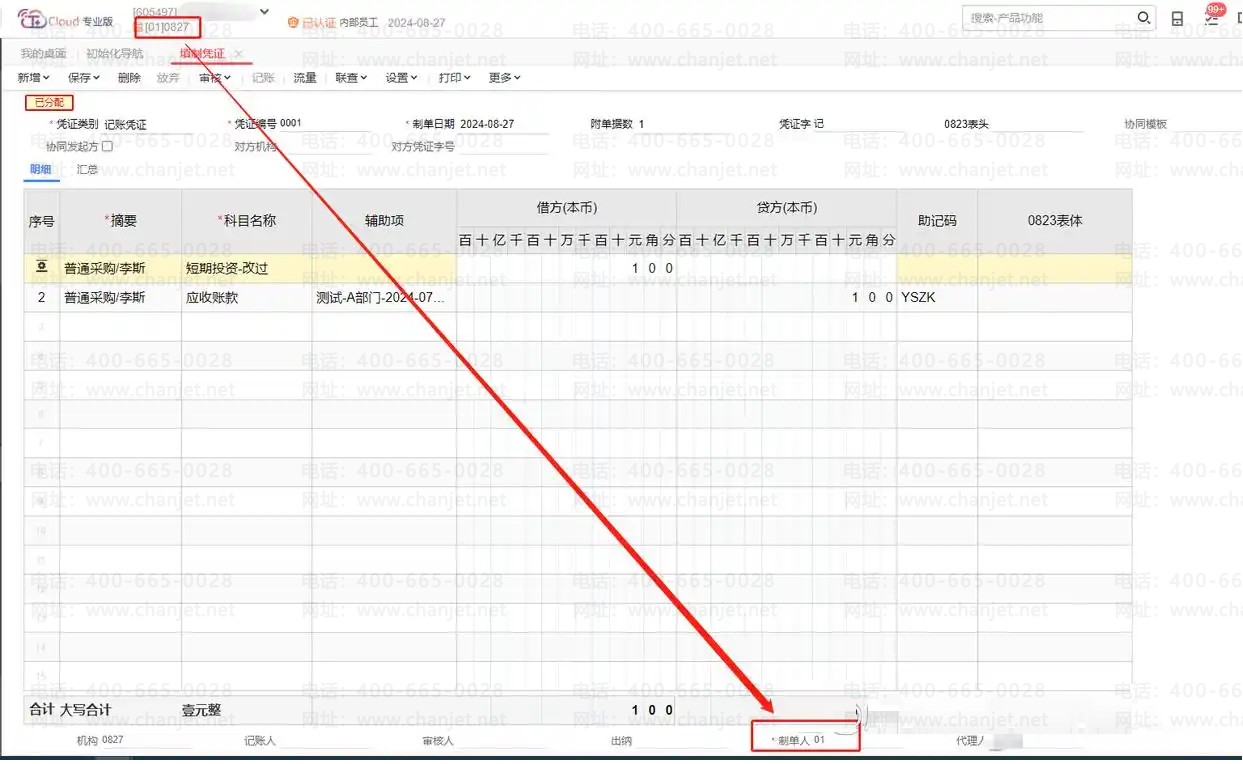Click the 凭证类别 field showing 记账凭证
The height and width of the screenshot is (764, 1243).
(x=150, y=125)
